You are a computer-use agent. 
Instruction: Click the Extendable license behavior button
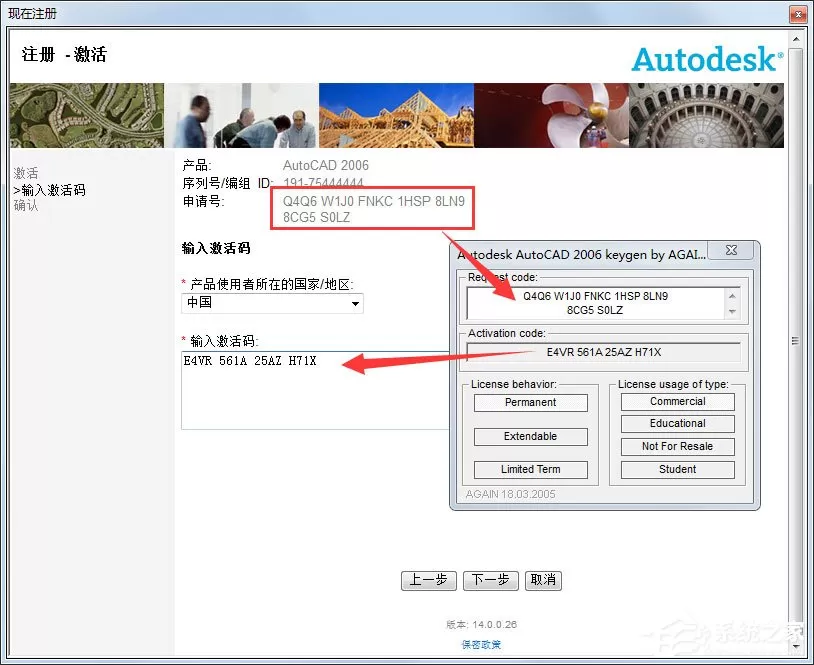point(531,437)
